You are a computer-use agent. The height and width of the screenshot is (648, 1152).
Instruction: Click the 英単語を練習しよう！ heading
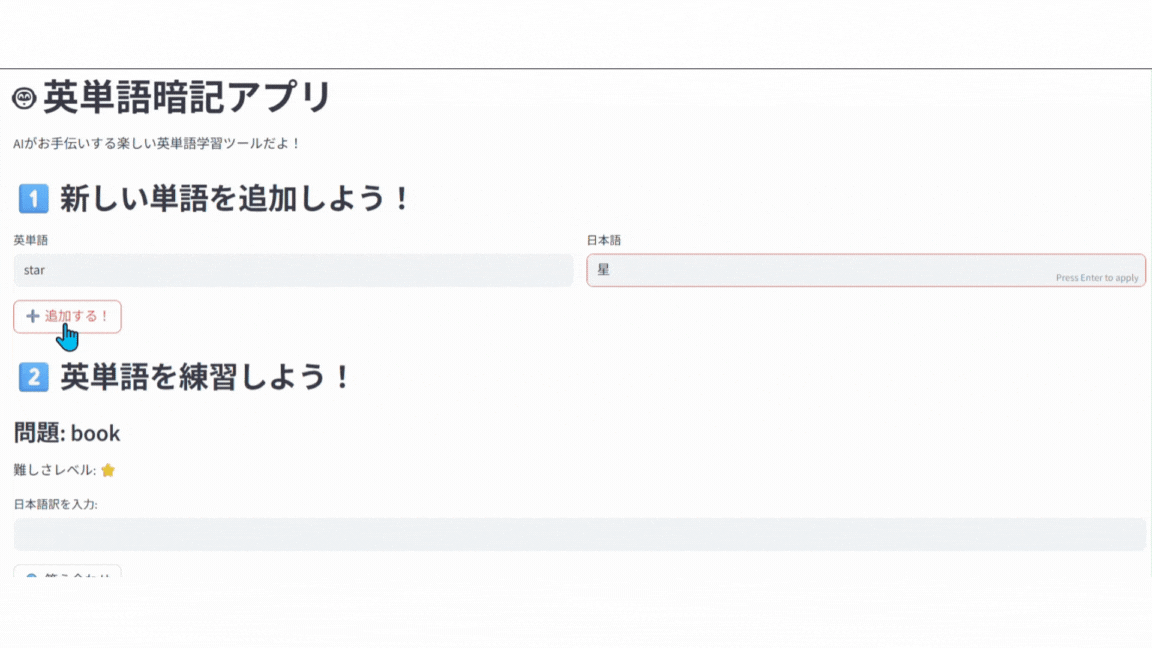point(207,378)
